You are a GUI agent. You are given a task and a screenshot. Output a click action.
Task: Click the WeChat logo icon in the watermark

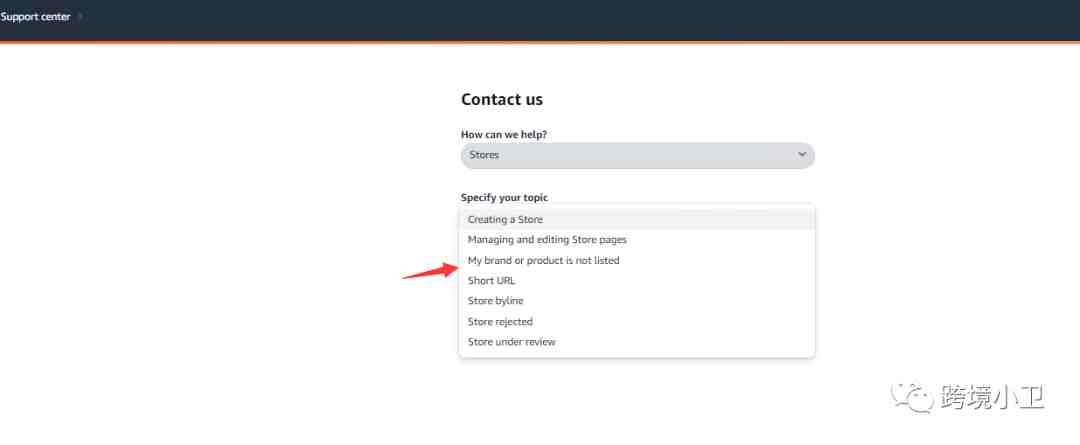click(913, 398)
